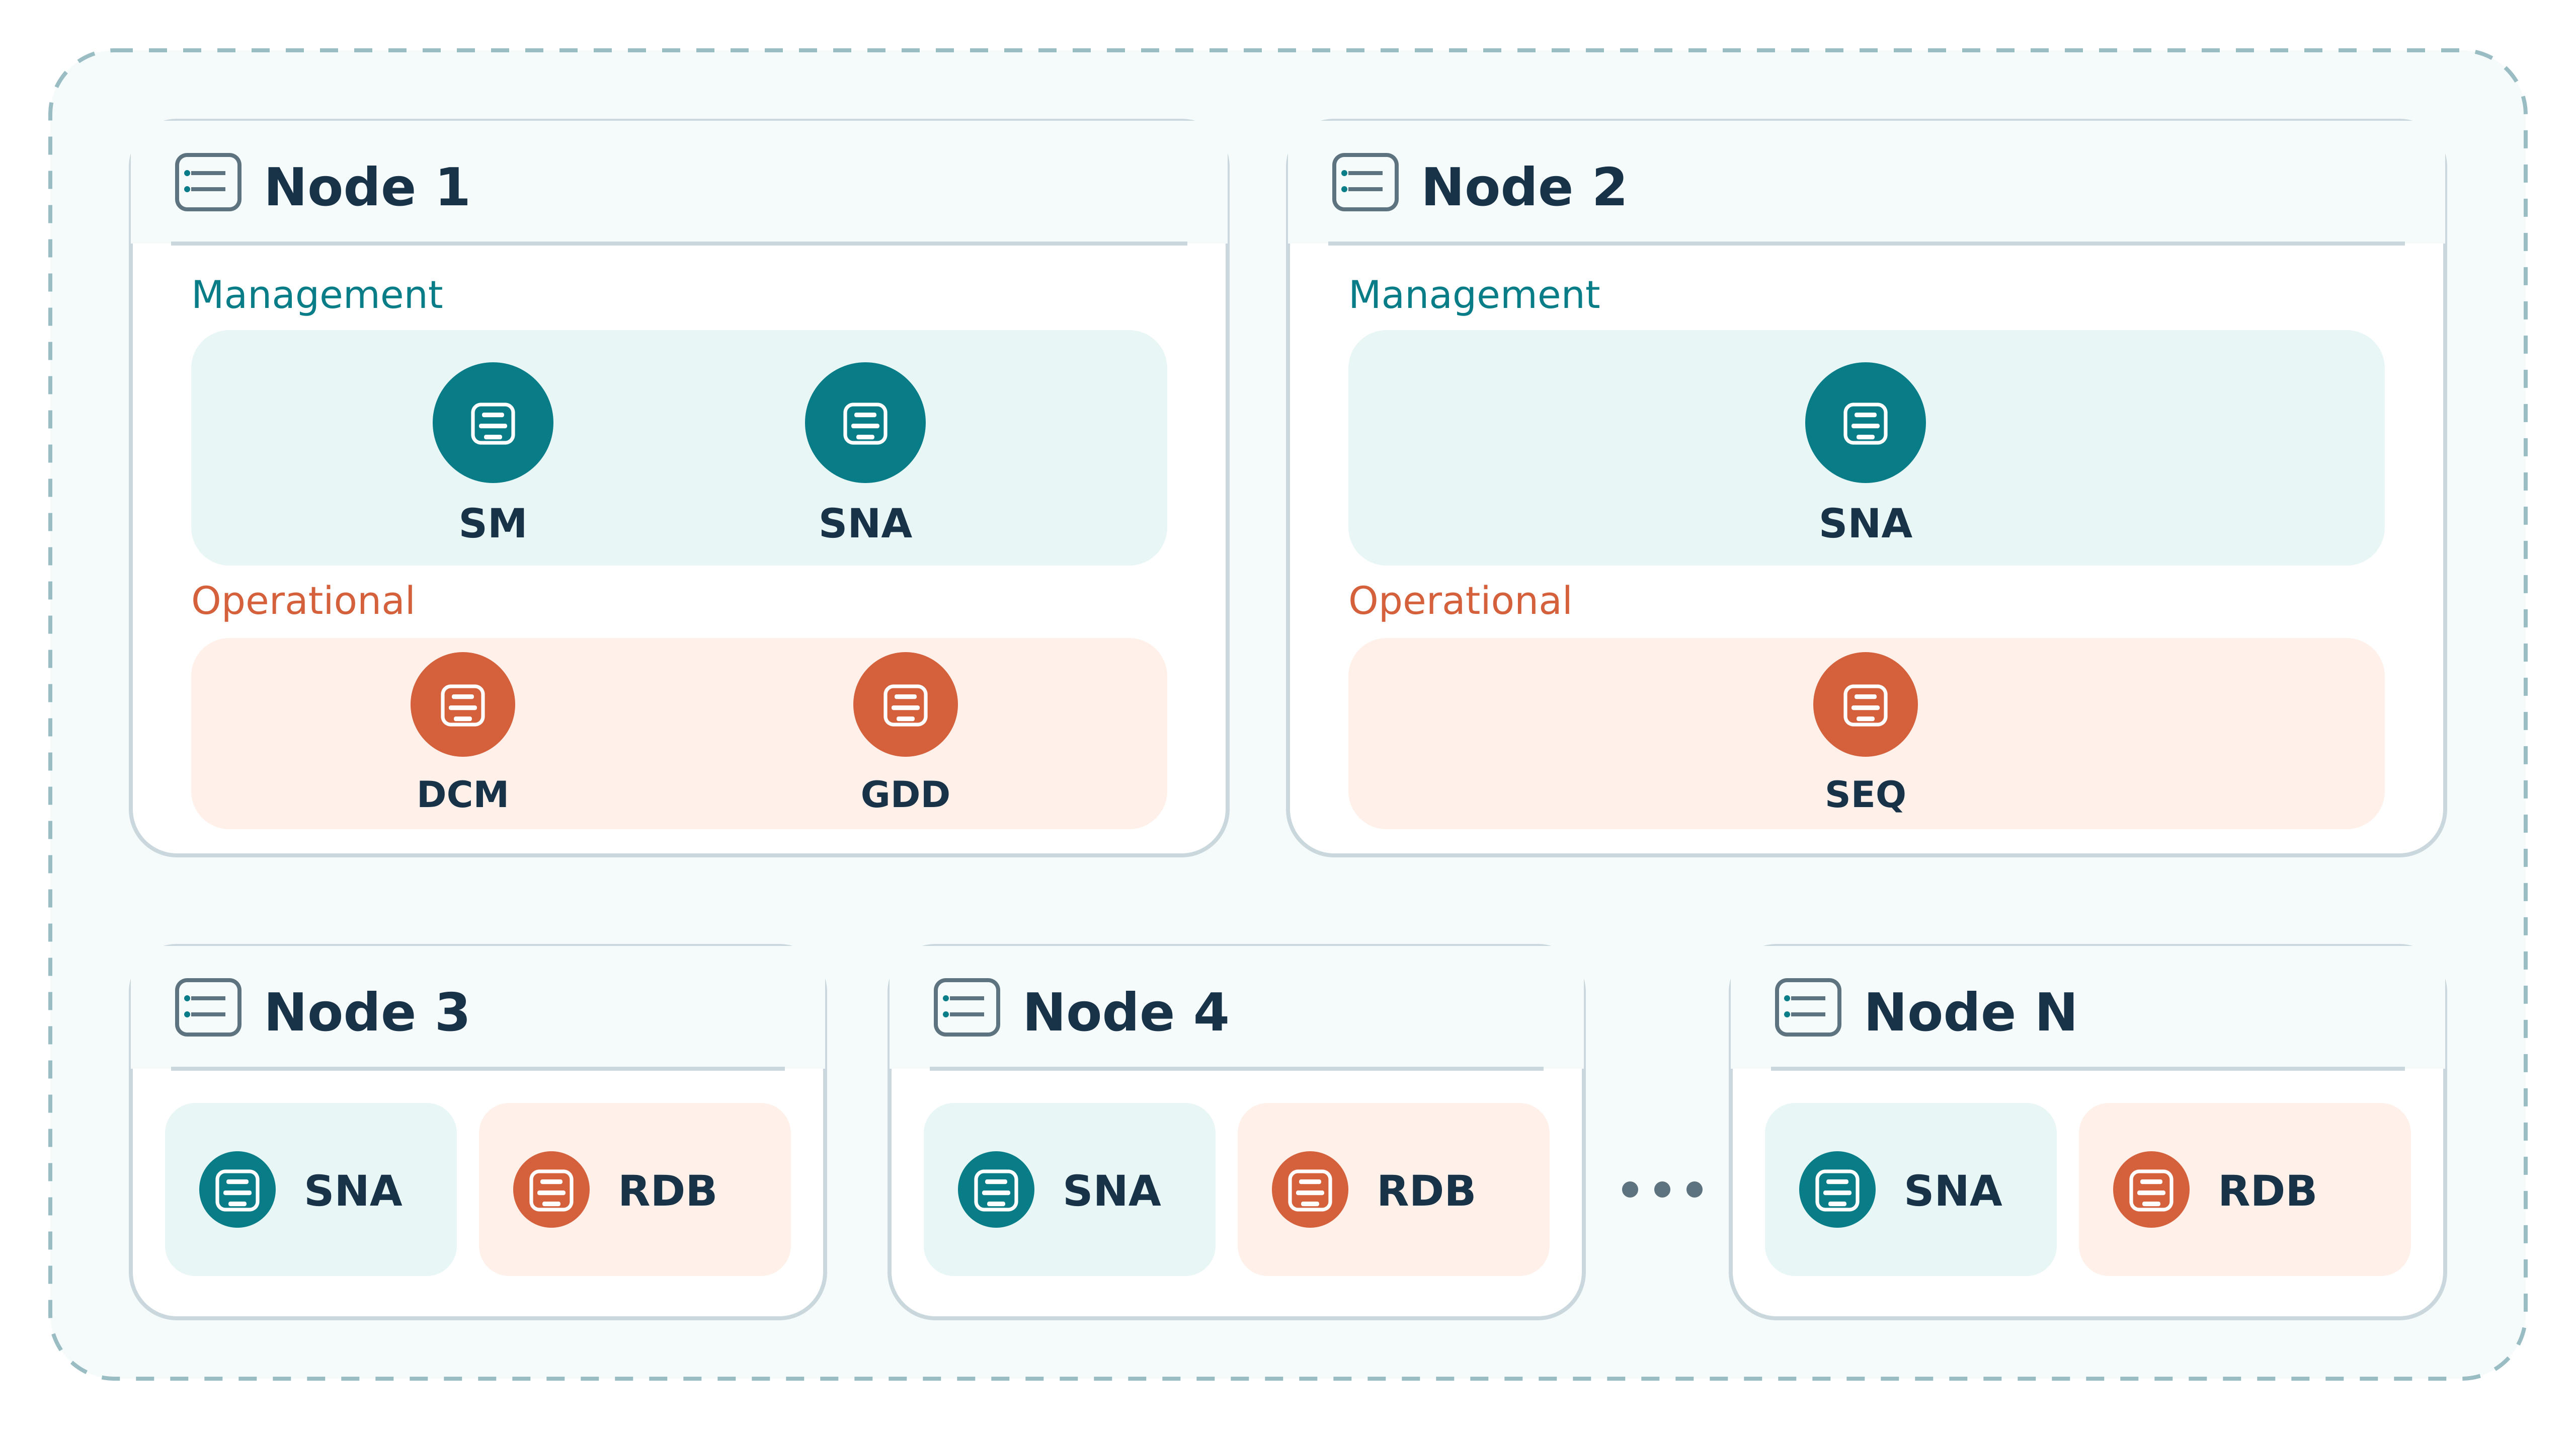Click the Node 3 server icon

coord(208,1007)
